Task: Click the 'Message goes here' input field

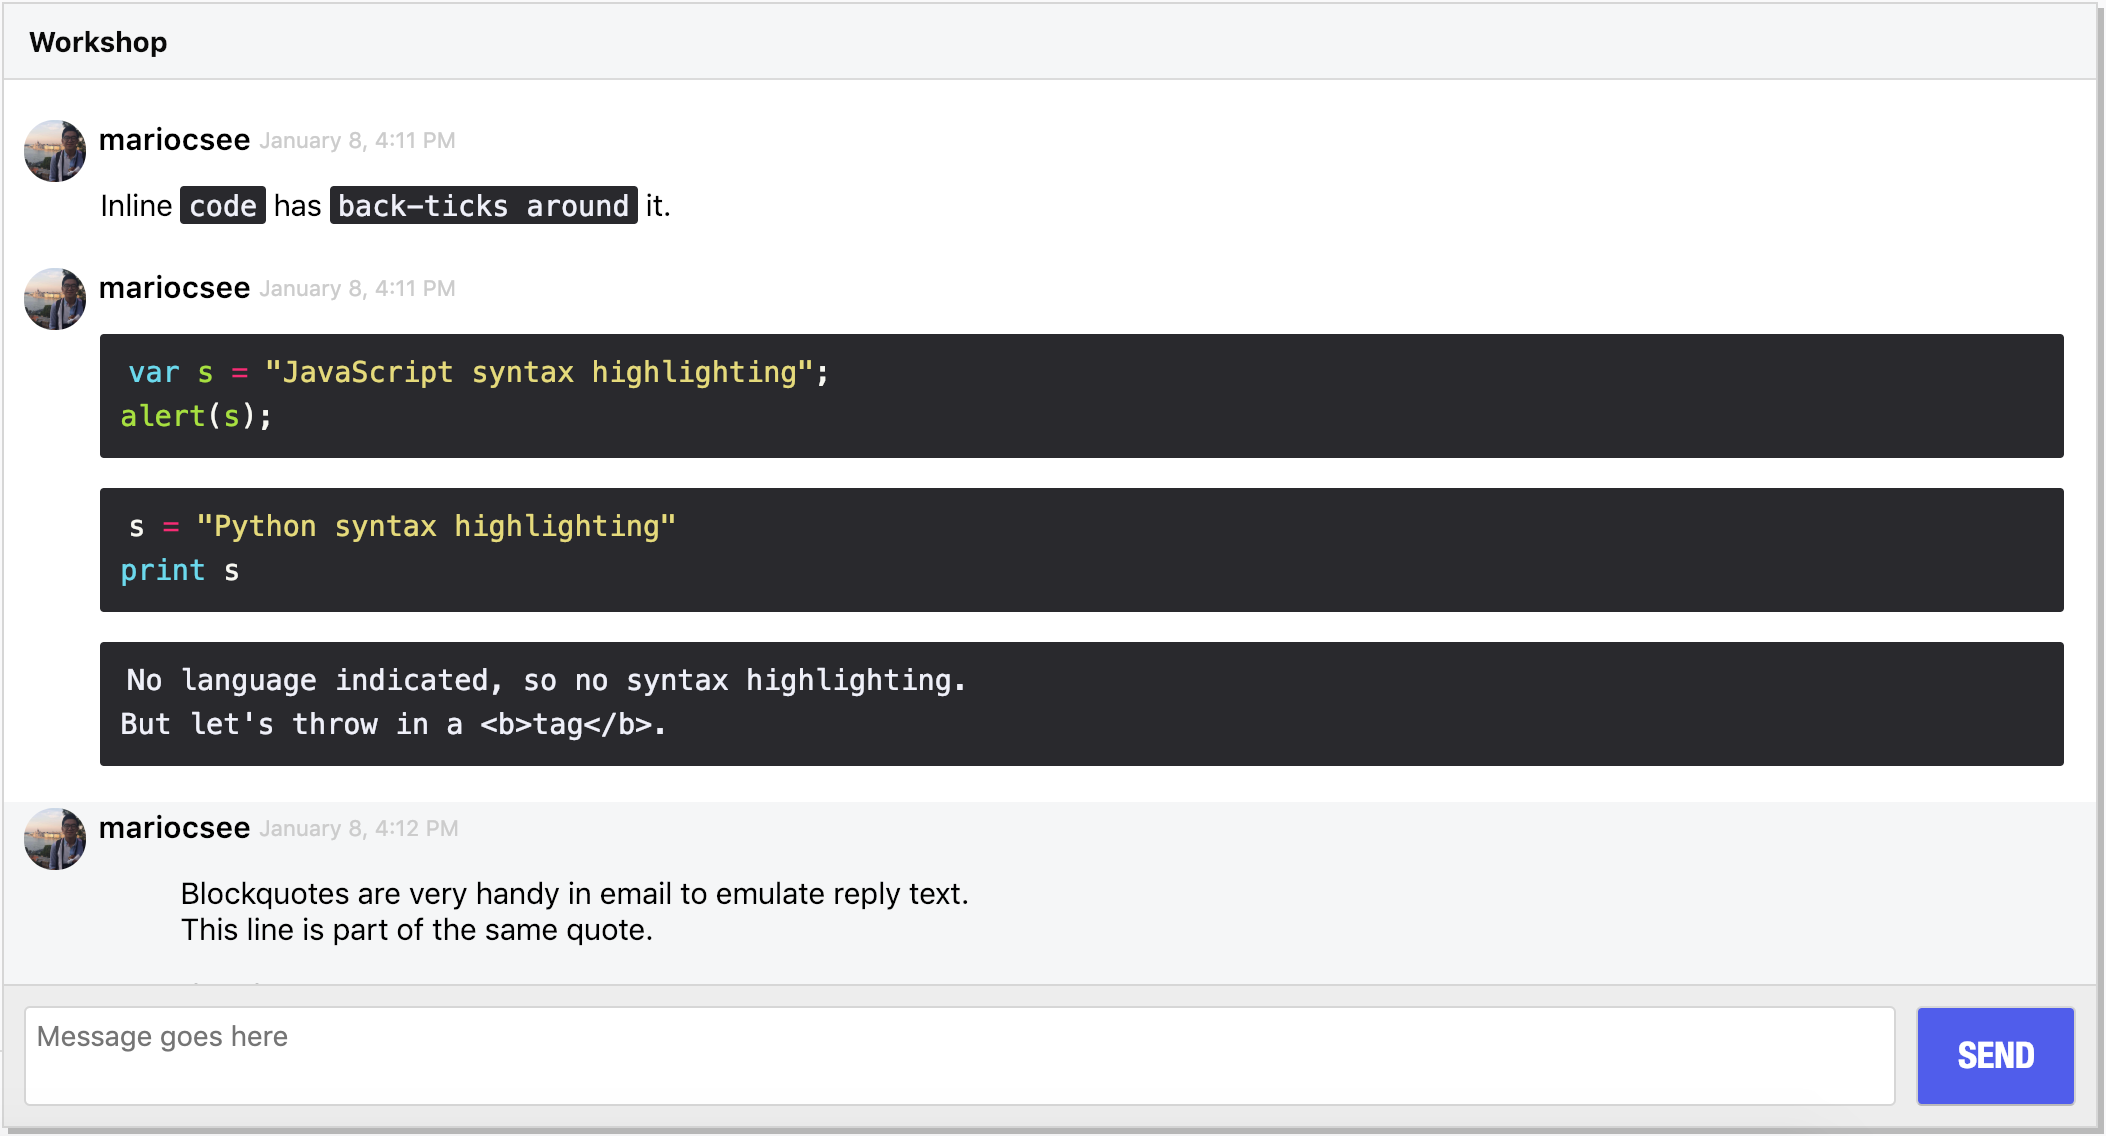Action: pyautogui.click(x=959, y=1056)
